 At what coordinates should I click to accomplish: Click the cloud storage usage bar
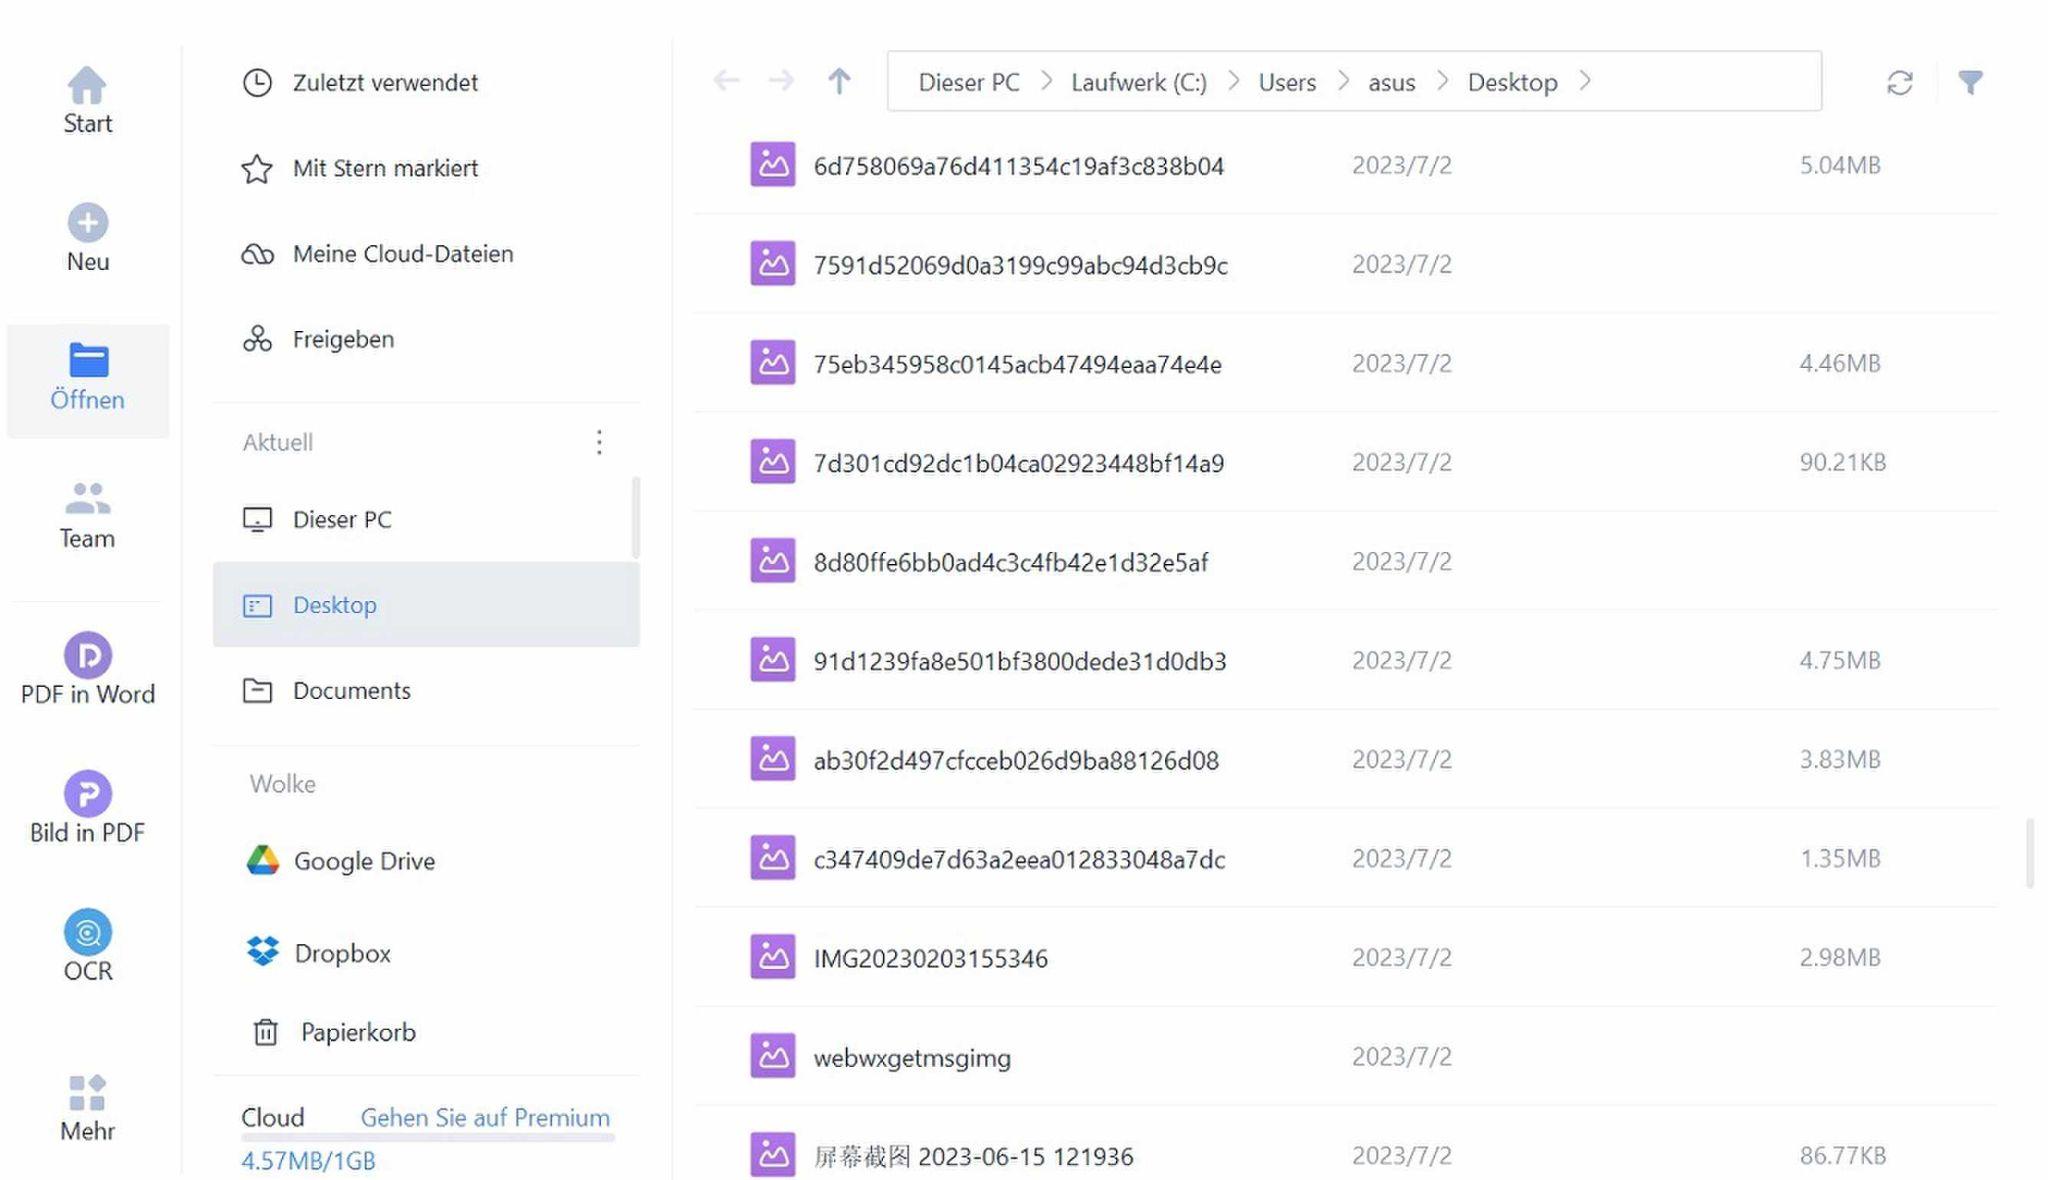coord(427,1138)
